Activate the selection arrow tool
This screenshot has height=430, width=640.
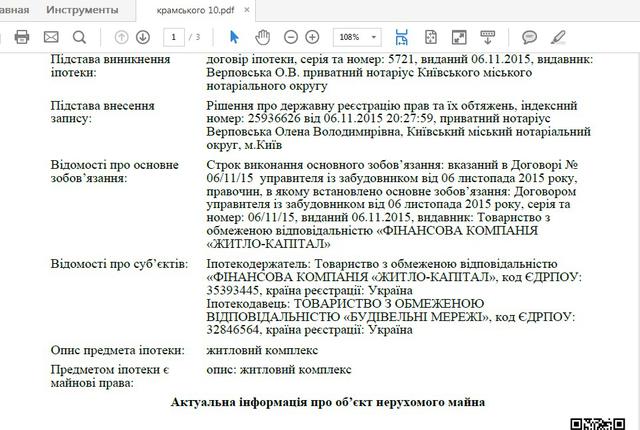234,37
